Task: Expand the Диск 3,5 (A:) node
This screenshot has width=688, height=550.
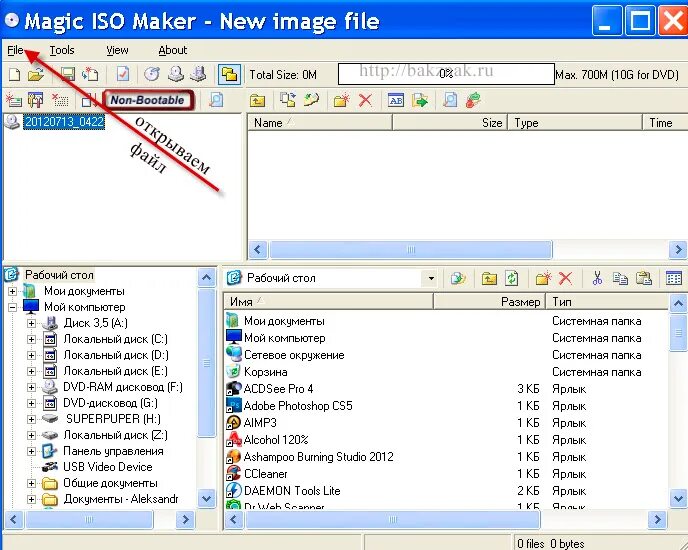Action: coord(31,324)
